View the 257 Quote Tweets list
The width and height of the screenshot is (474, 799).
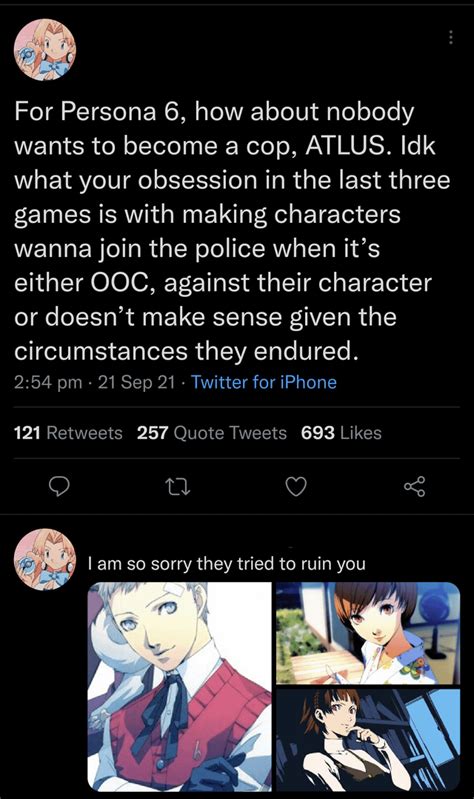point(212,433)
